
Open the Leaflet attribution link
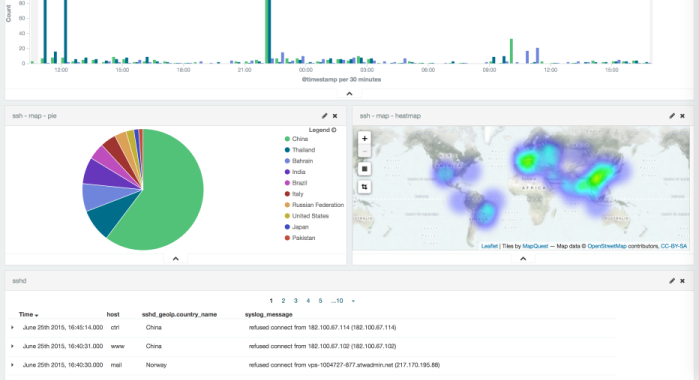(x=489, y=246)
